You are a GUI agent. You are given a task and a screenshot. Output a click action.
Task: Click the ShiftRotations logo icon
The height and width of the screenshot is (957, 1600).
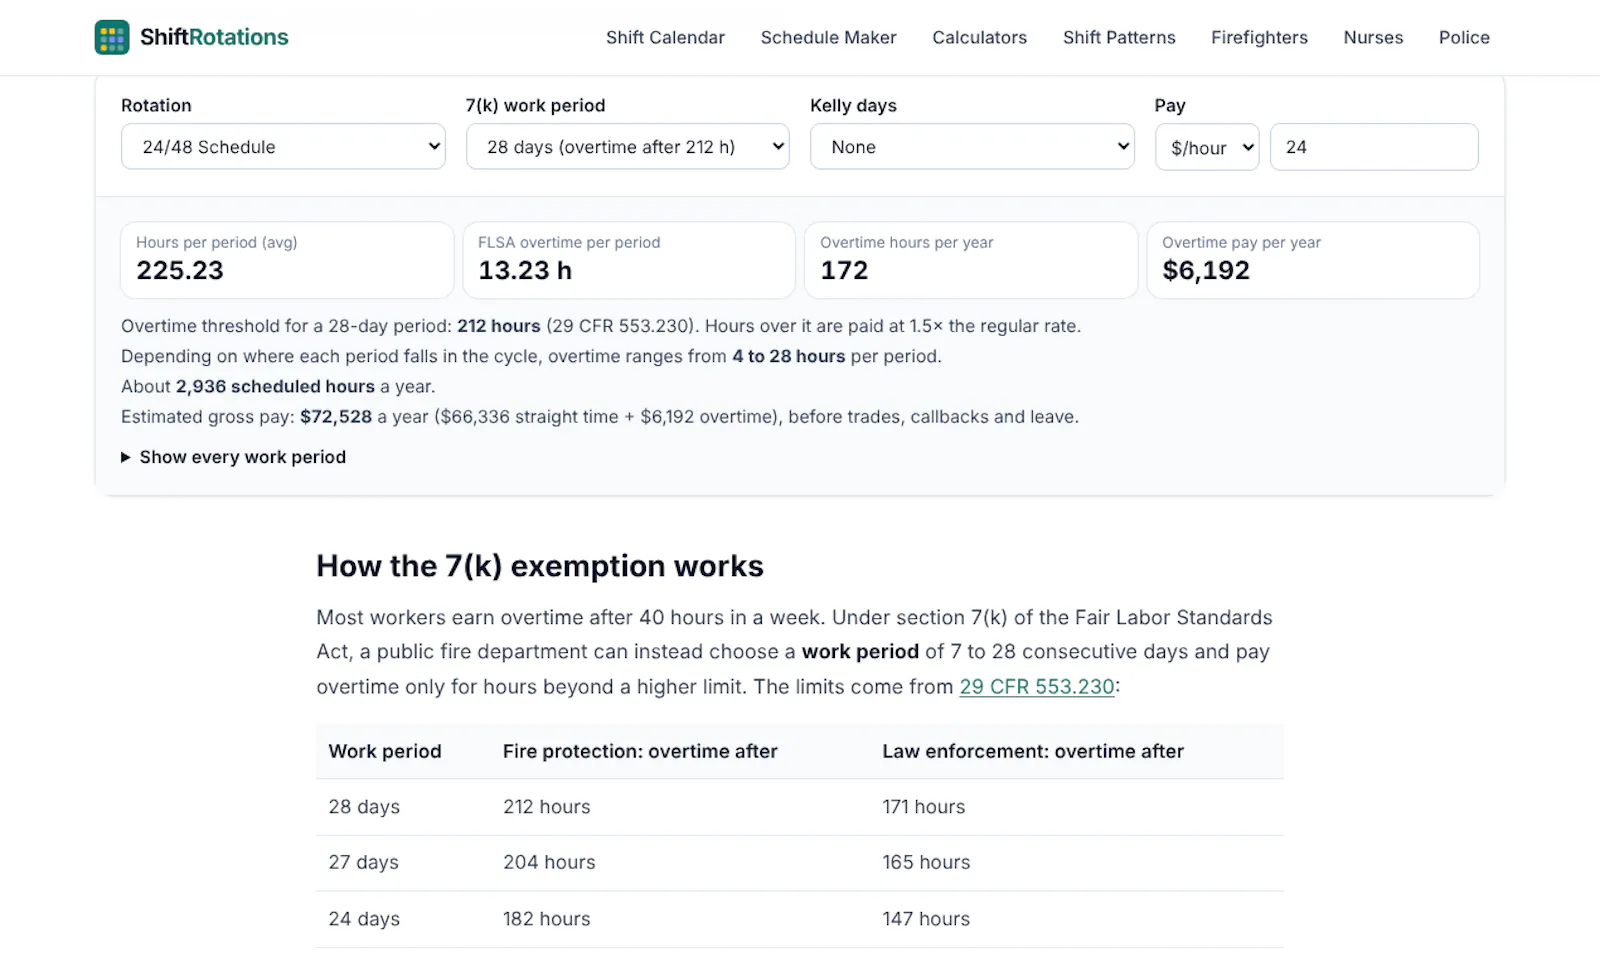click(112, 37)
